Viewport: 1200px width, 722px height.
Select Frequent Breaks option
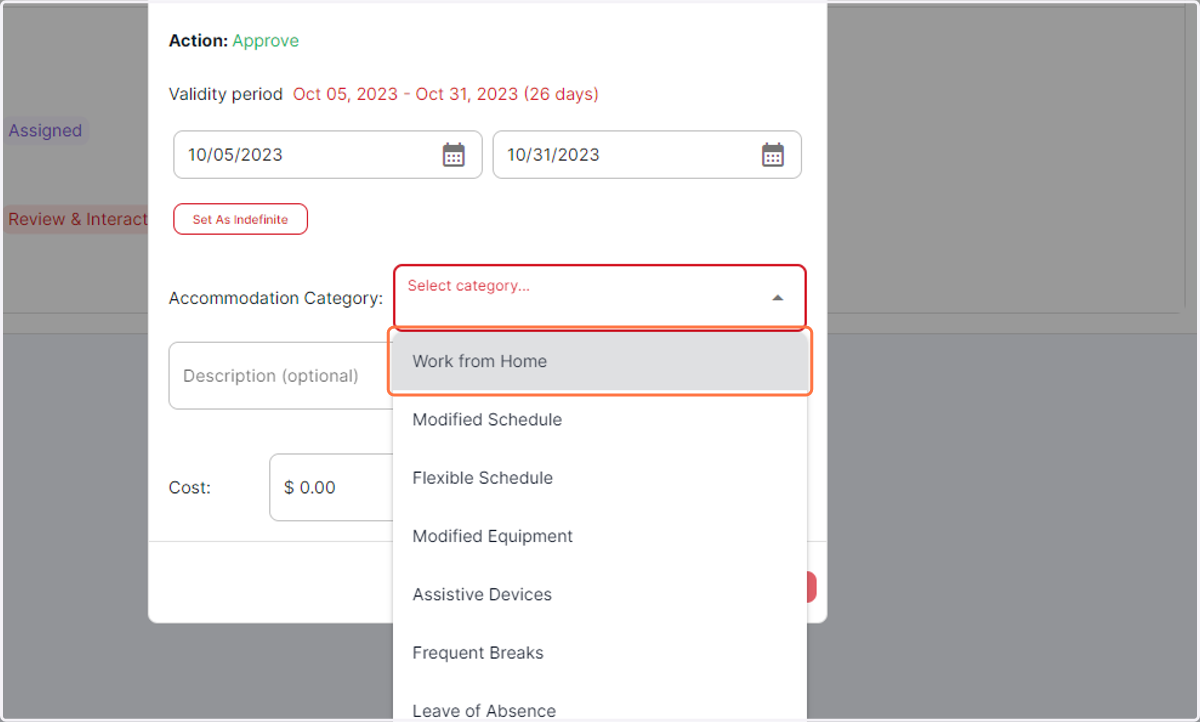600,653
